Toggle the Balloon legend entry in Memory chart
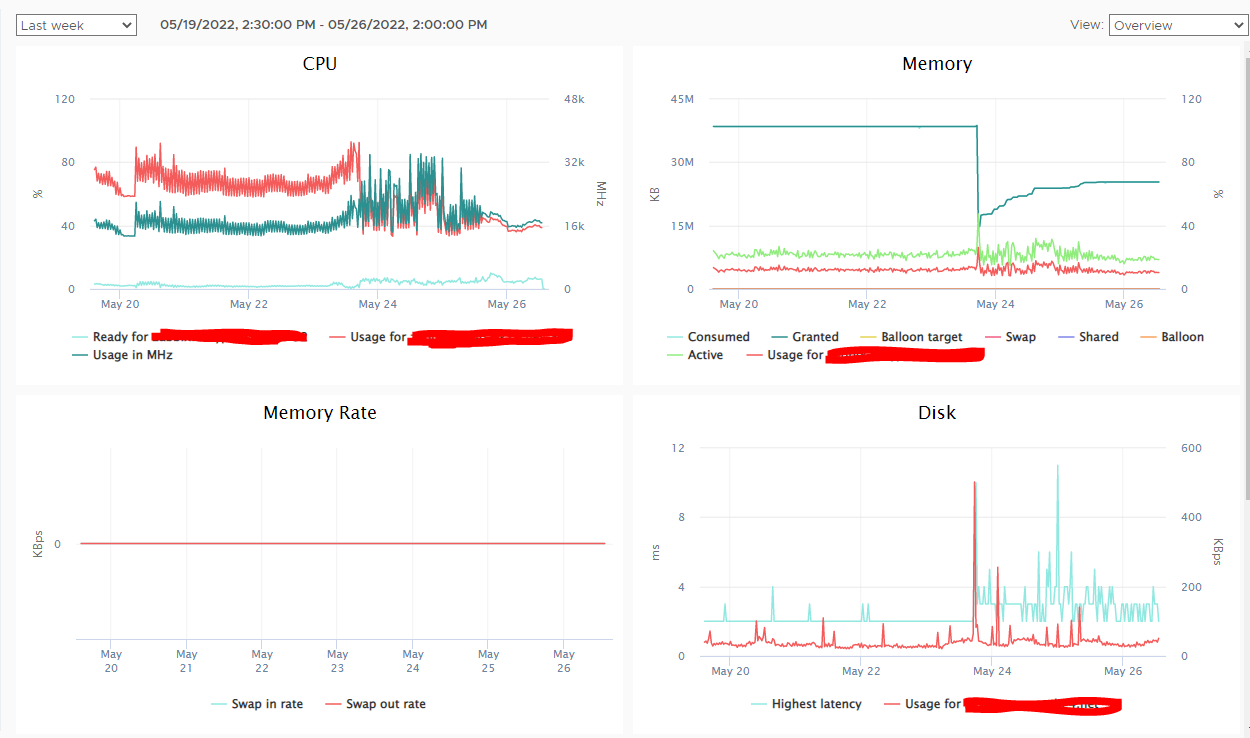 [x=1172, y=337]
